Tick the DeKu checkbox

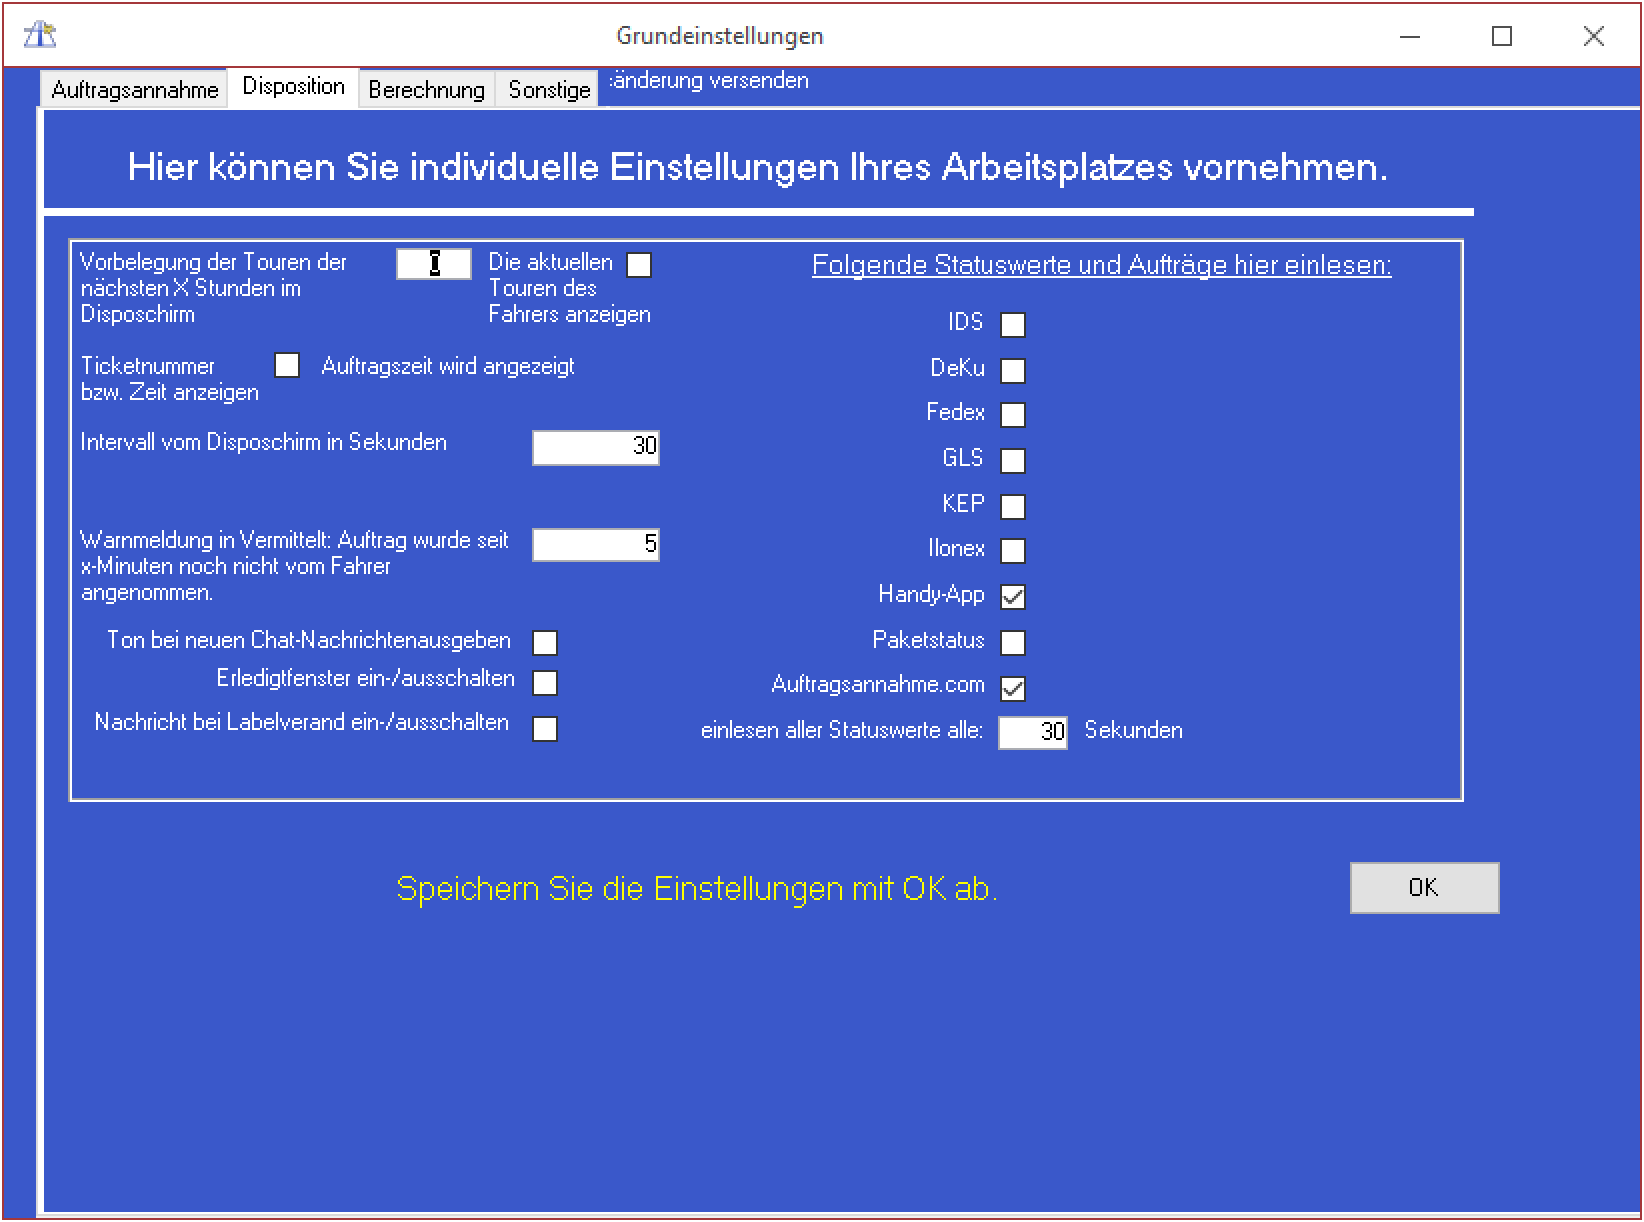coord(1013,370)
